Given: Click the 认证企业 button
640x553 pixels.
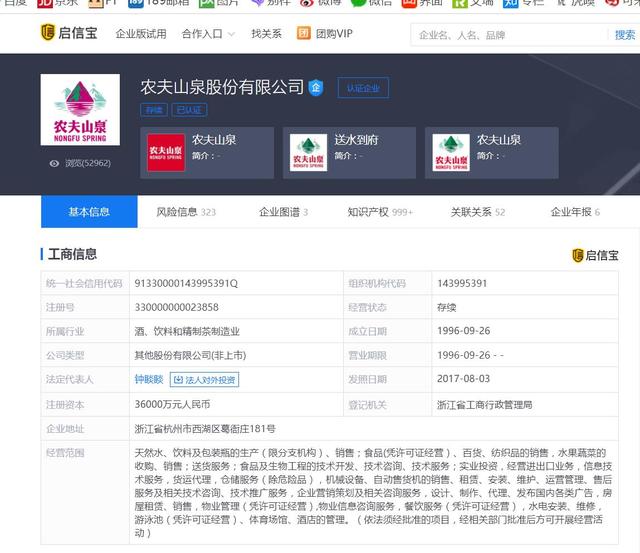Looking at the screenshot, I should pyautogui.click(x=362, y=87).
